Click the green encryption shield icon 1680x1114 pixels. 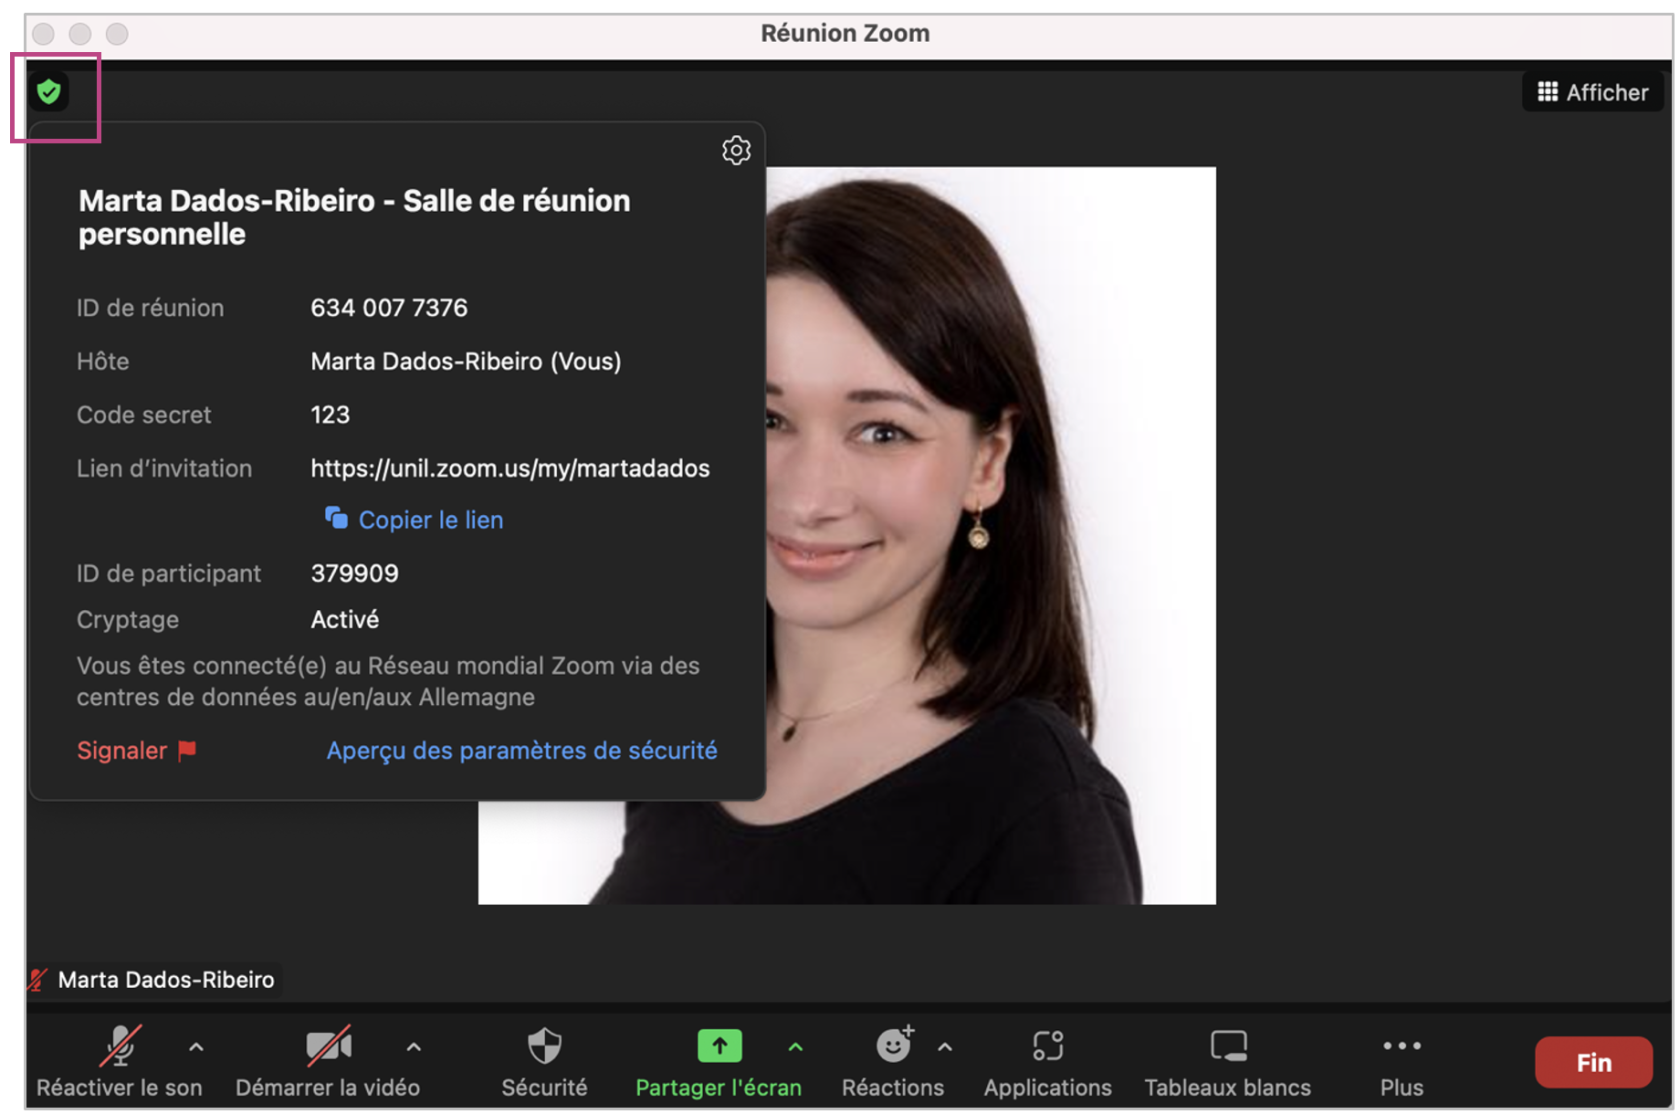point(49,92)
